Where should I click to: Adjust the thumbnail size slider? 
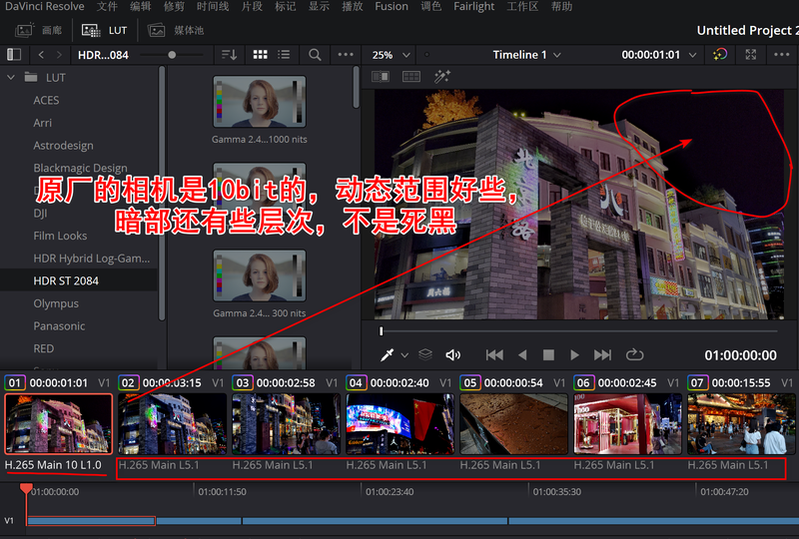(x=172, y=55)
